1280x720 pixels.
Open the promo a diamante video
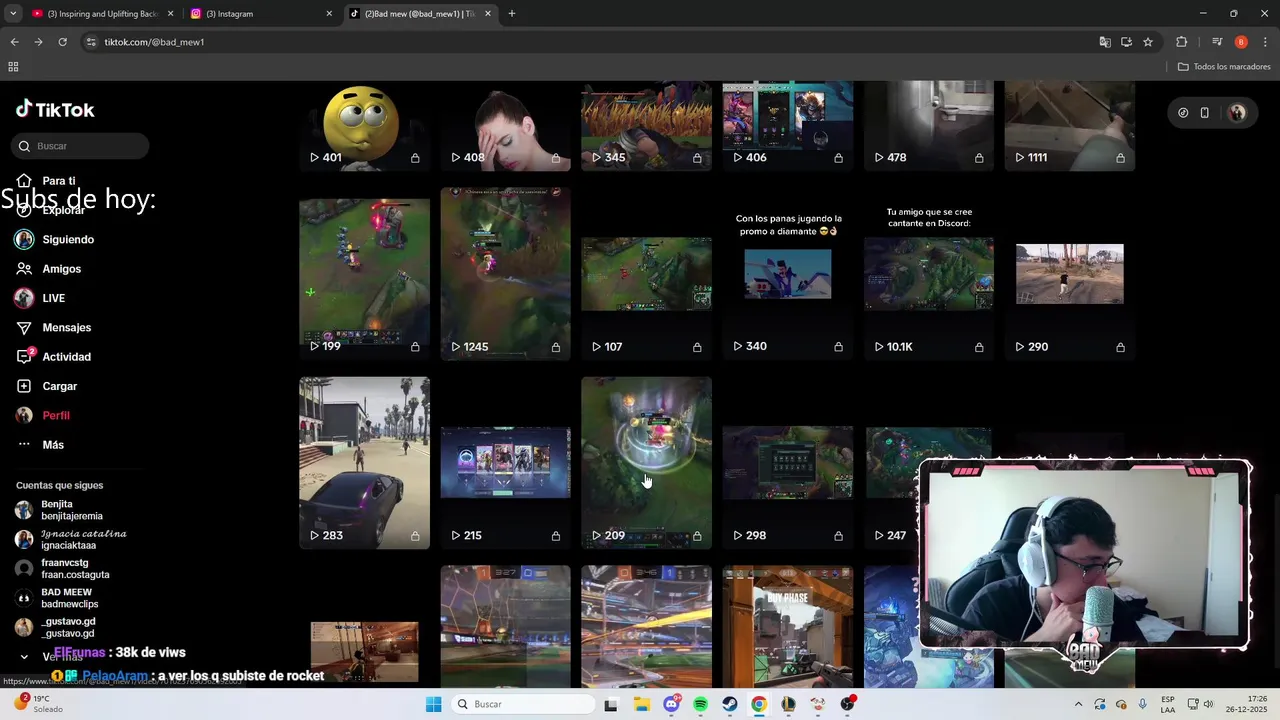788,274
